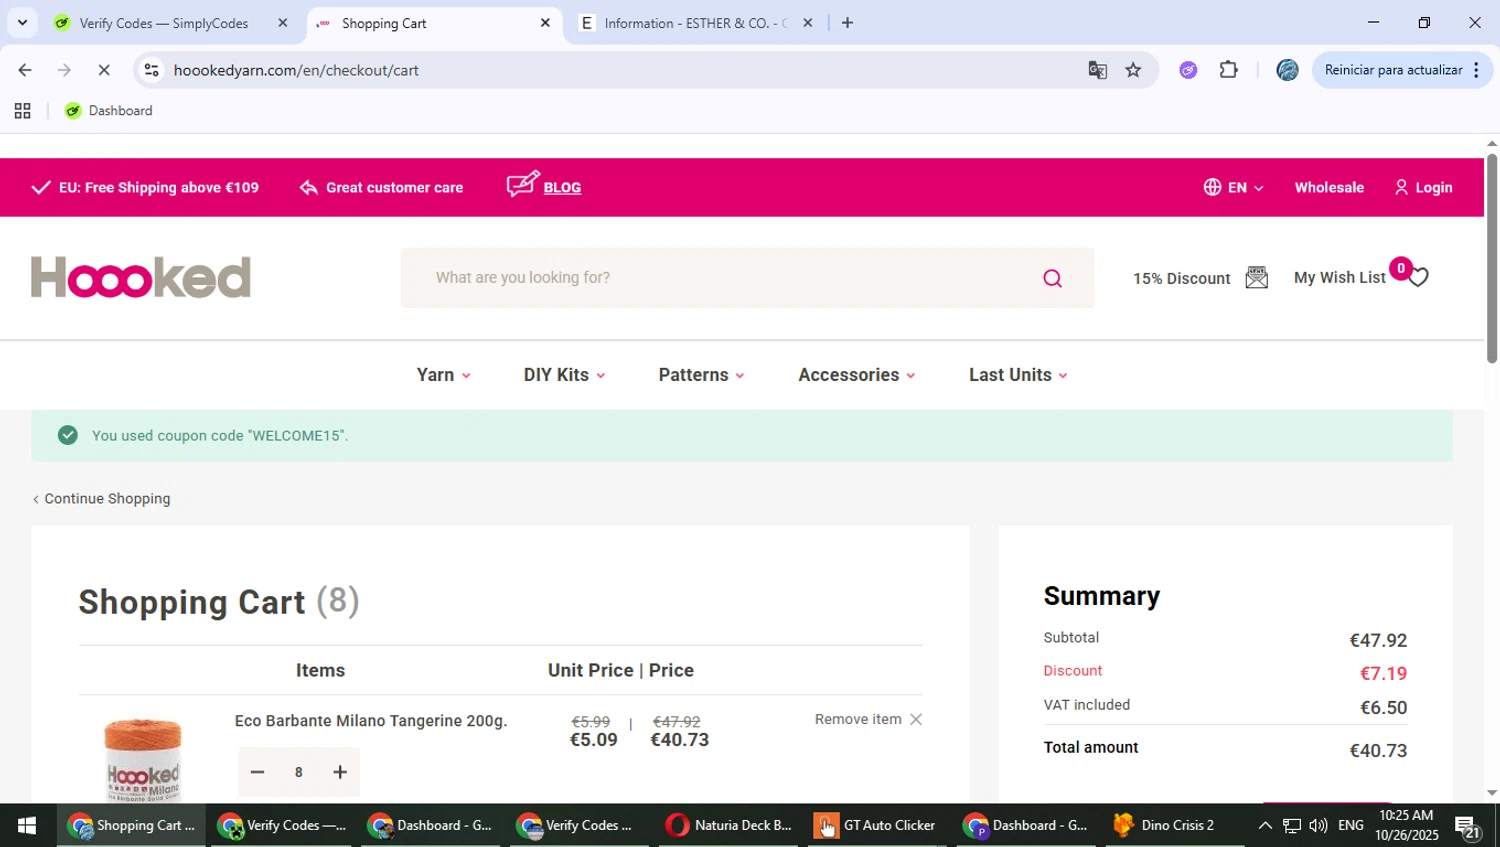This screenshot has width=1500, height=847.
Task: Open the apps grid in bookmarks bar
Action: (x=22, y=111)
